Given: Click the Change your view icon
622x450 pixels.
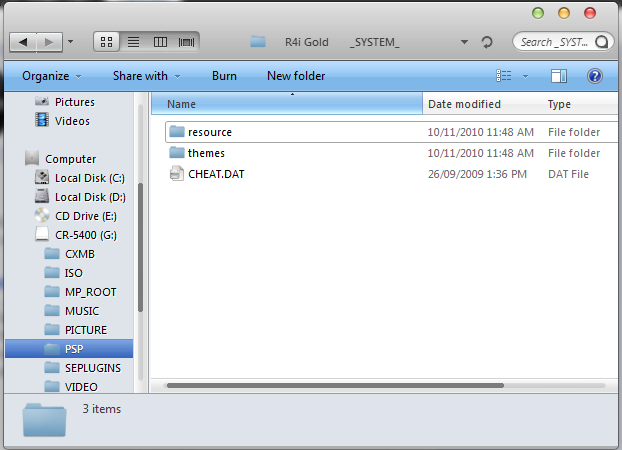Looking at the screenshot, I should (503, 76).
